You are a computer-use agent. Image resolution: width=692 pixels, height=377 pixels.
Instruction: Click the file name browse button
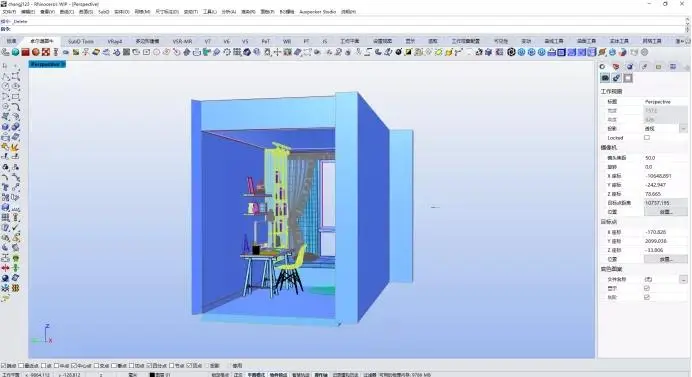683,279
